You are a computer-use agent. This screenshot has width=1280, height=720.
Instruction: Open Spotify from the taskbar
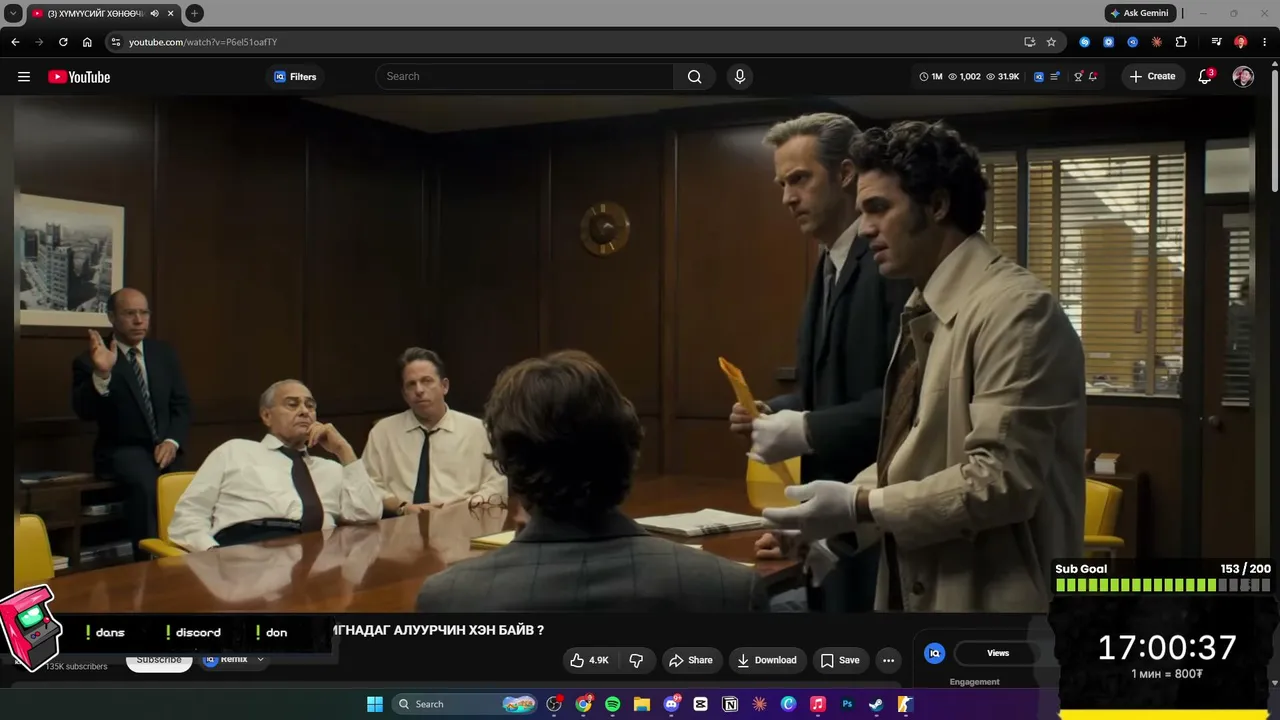(613, 704)
